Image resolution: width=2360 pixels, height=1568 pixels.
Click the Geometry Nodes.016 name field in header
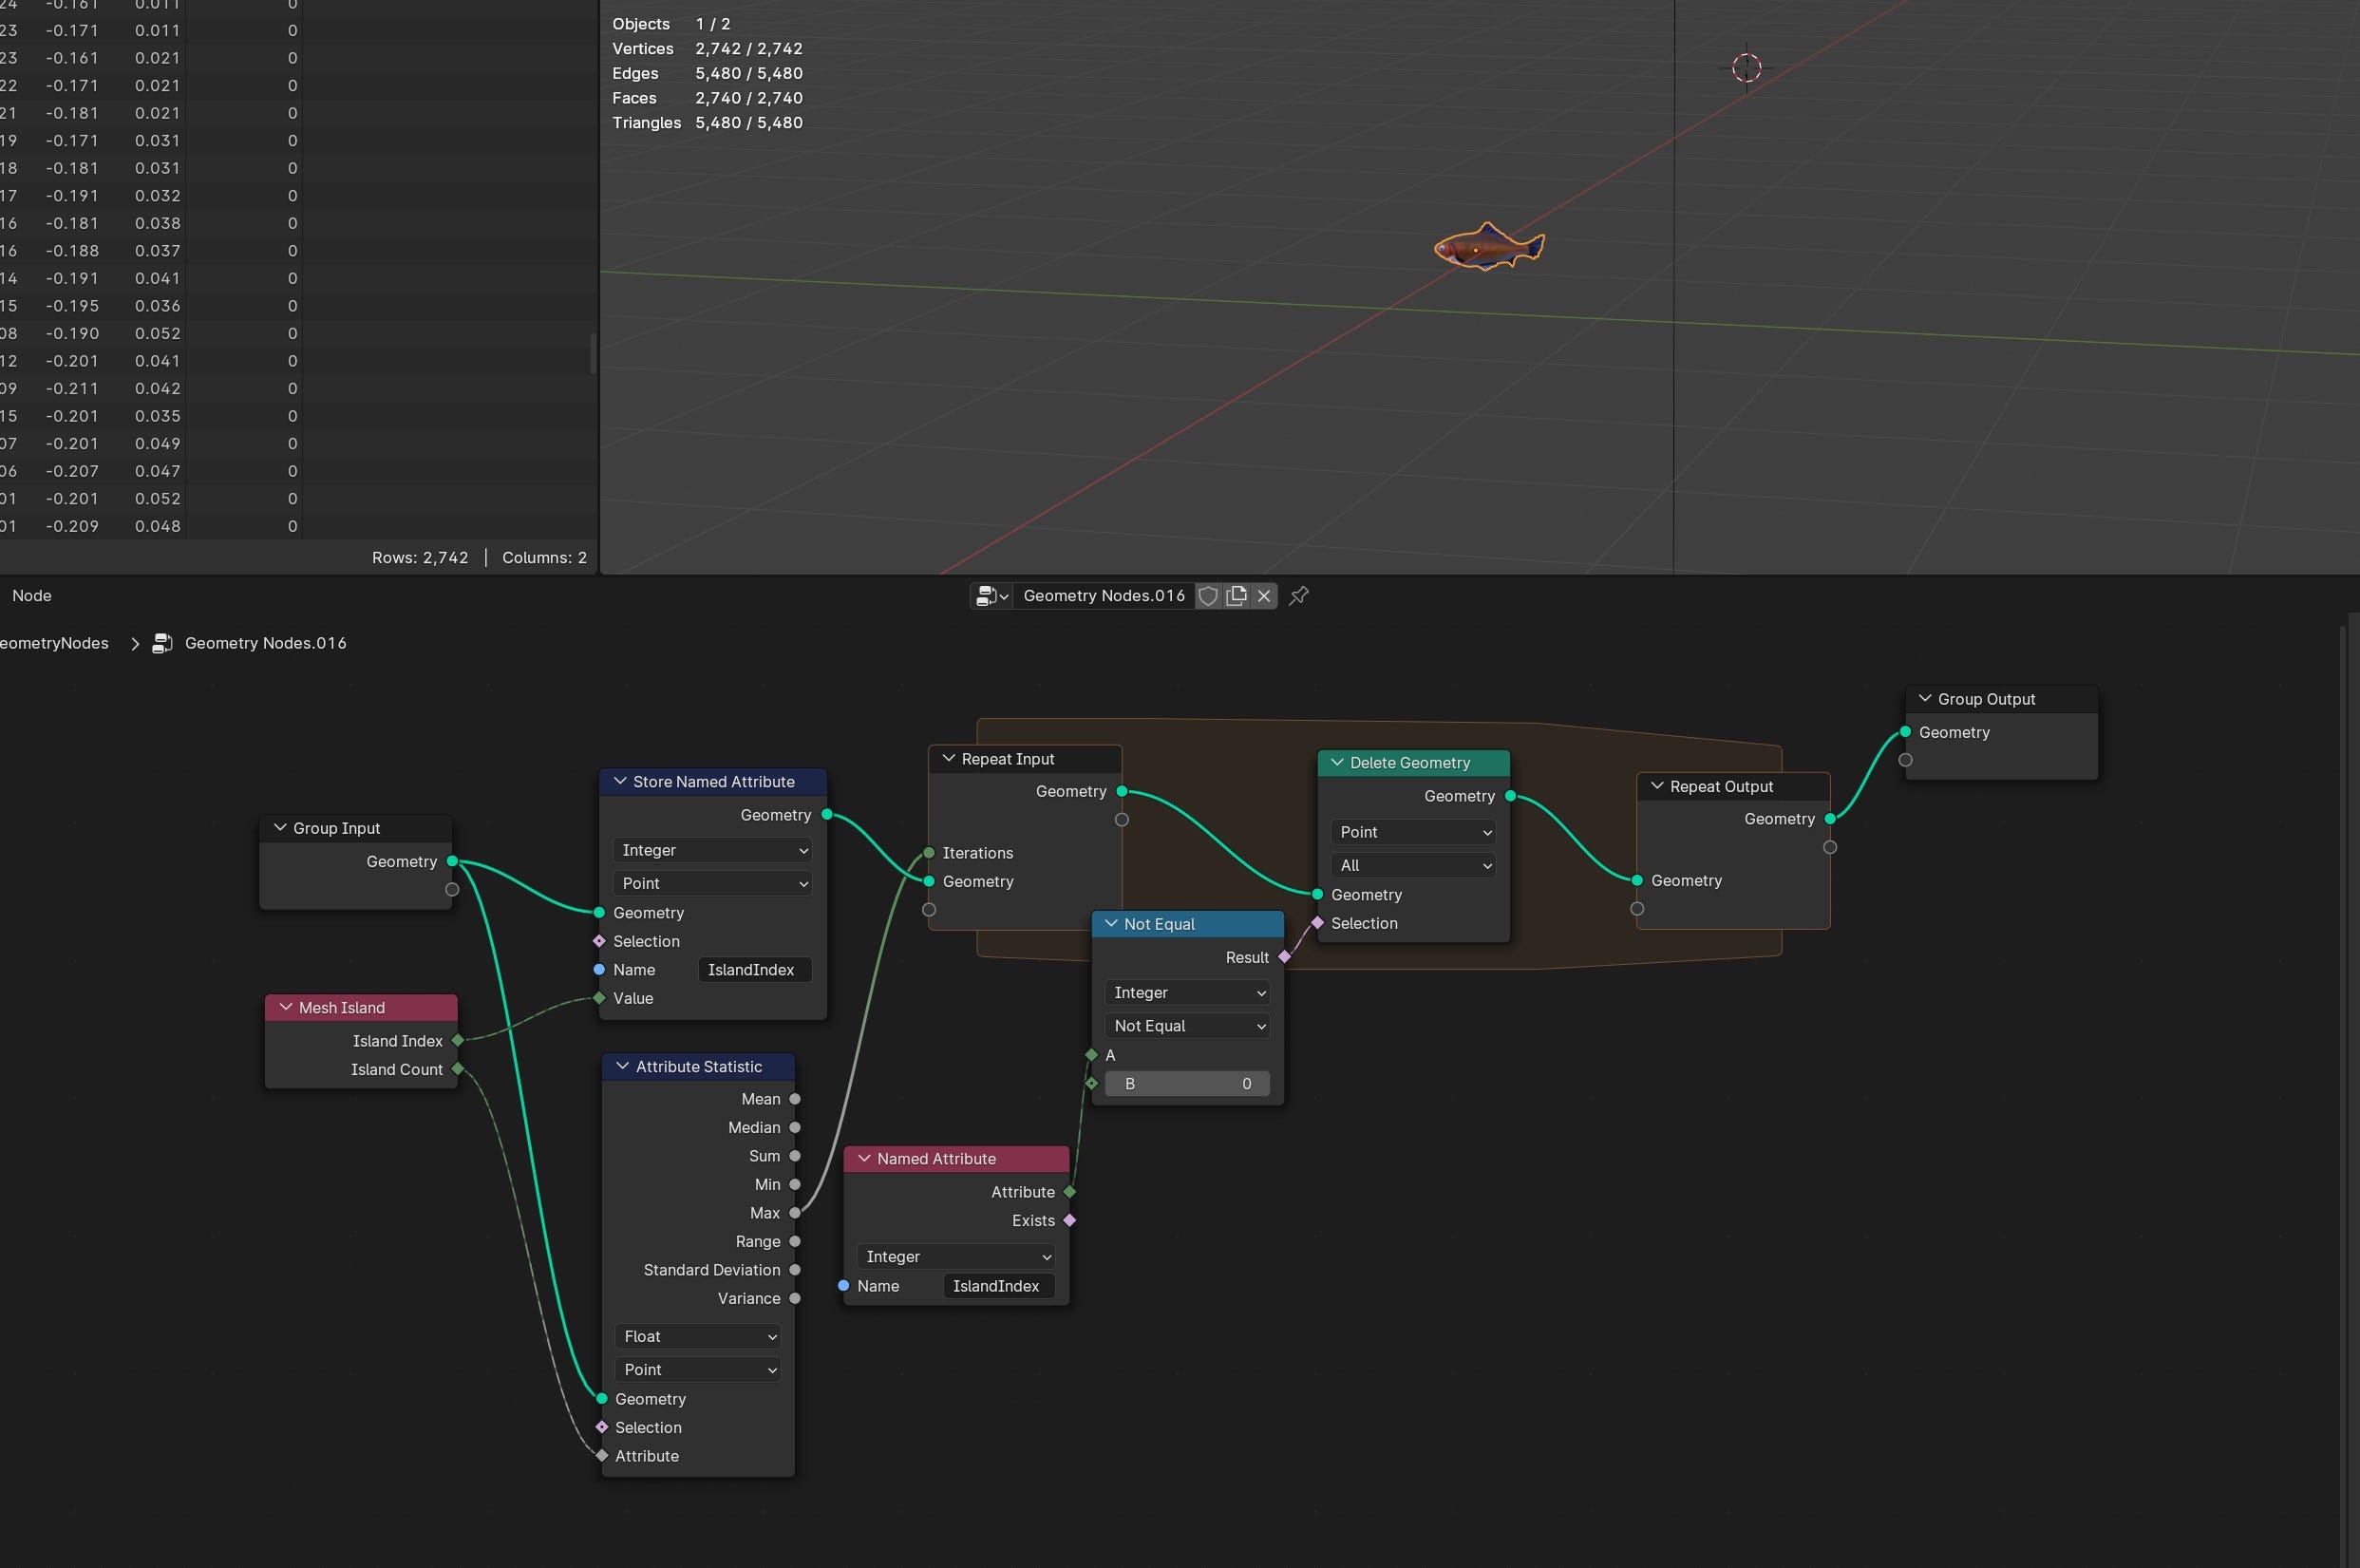[x=1103, y=596]
